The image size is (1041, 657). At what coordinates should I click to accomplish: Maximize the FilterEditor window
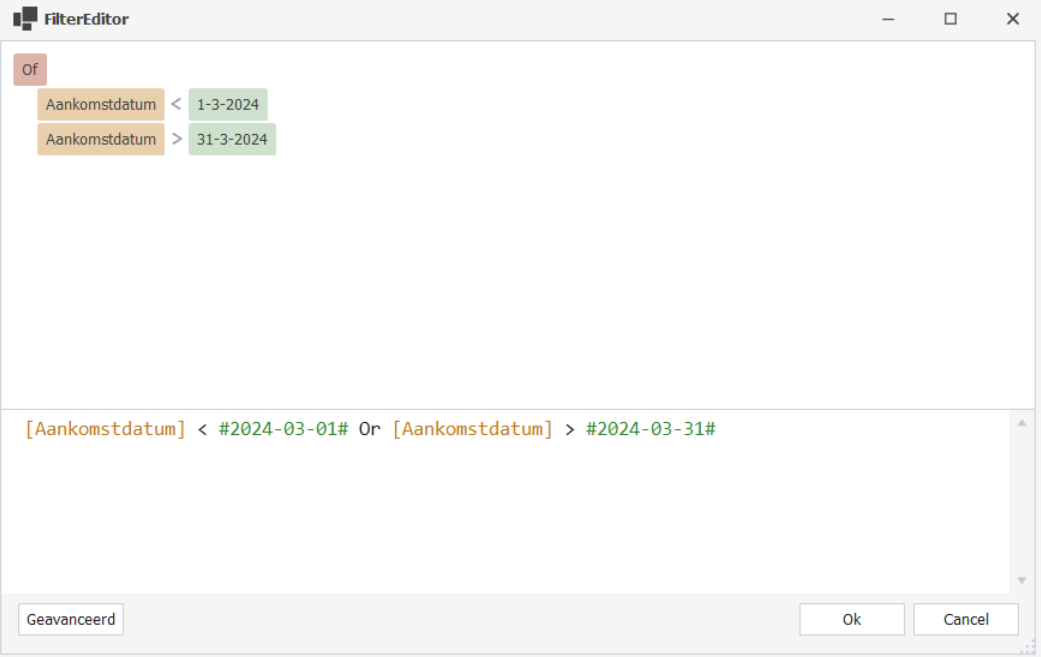tap(951, 19)
